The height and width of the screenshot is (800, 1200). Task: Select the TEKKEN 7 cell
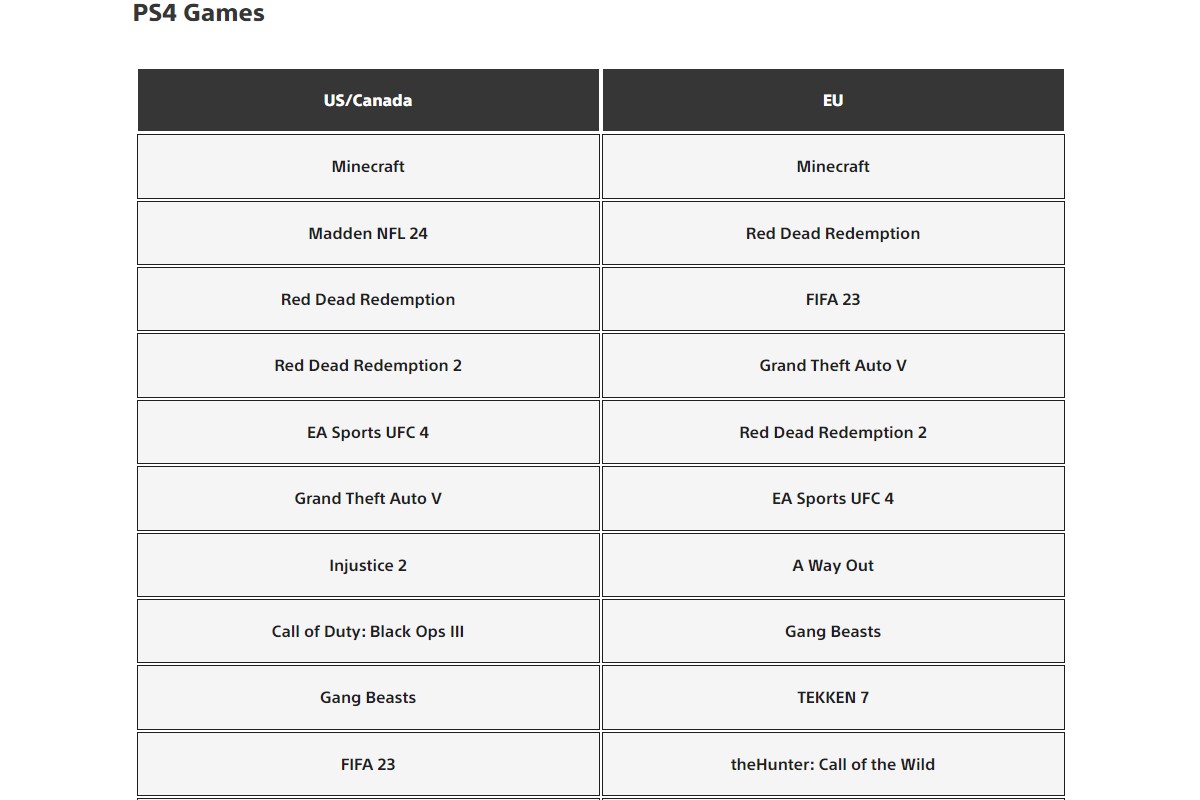click(833, 698)
